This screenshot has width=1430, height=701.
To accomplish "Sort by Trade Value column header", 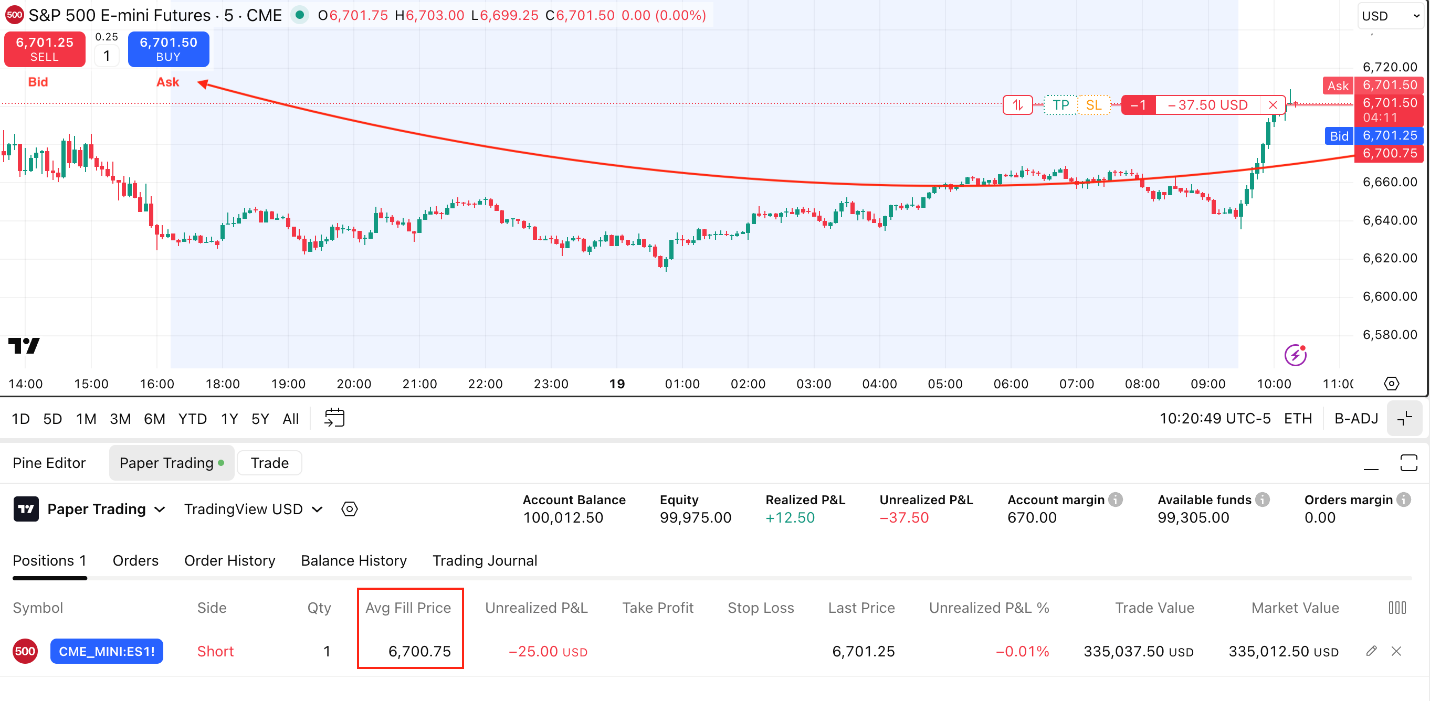I will coord(1154,608).
